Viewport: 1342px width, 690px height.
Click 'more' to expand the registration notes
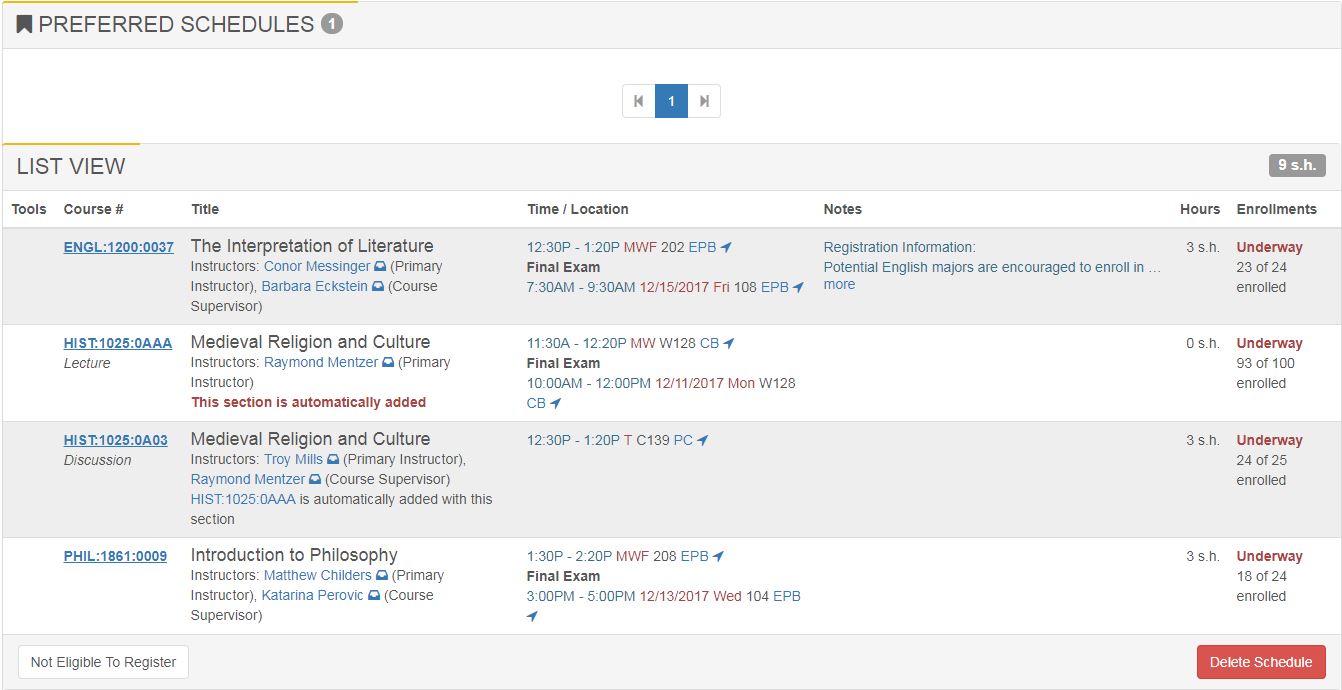tap(839, 285)
